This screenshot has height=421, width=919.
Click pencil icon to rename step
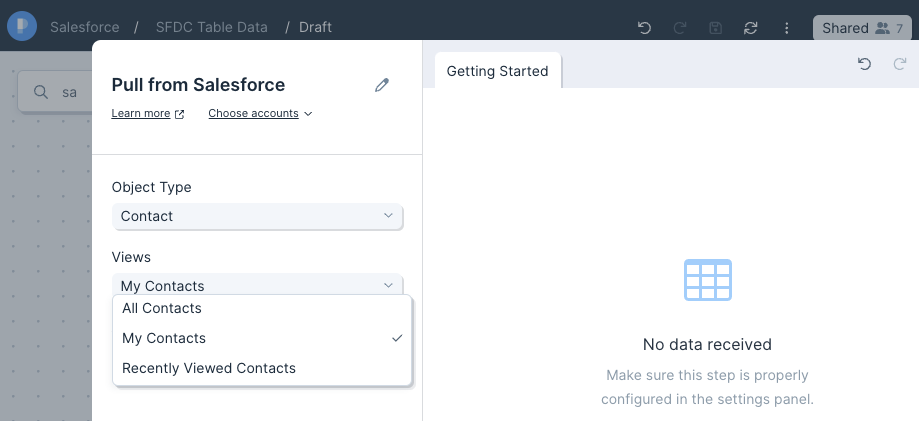click(382, 85)
